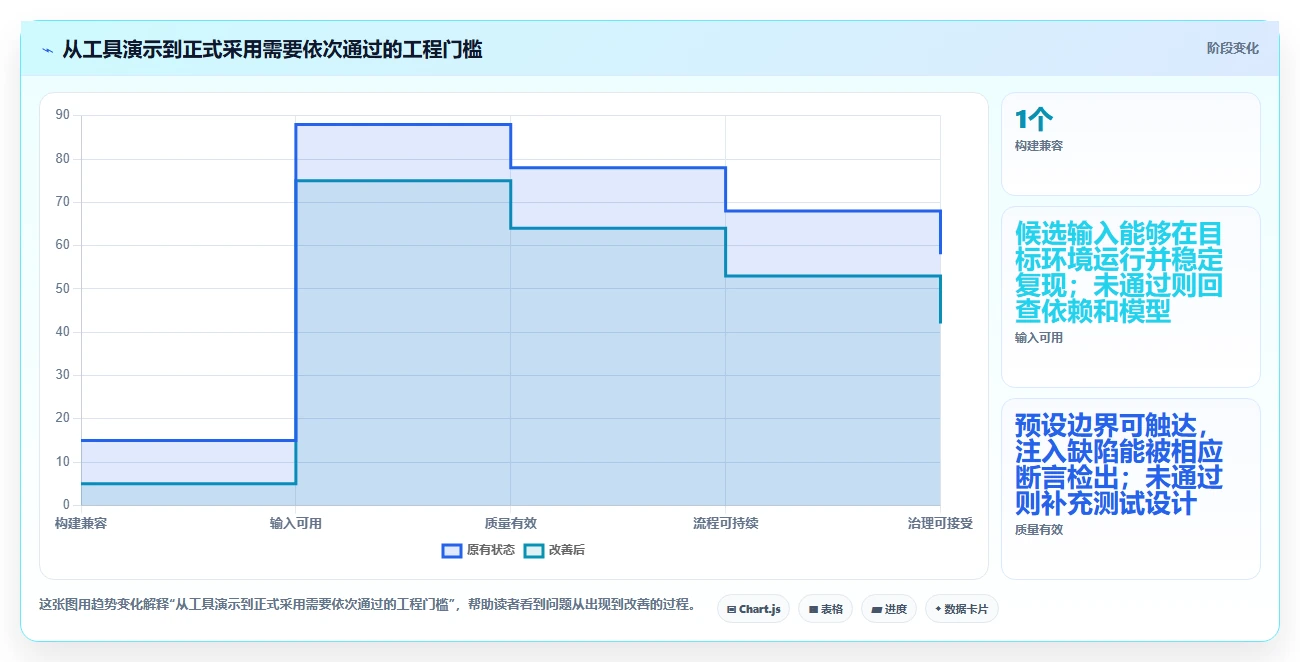The height and width of the screenshot is (662, 1300).
Task: Open the 质量有效 card
Action: [x=1130, y=488]
